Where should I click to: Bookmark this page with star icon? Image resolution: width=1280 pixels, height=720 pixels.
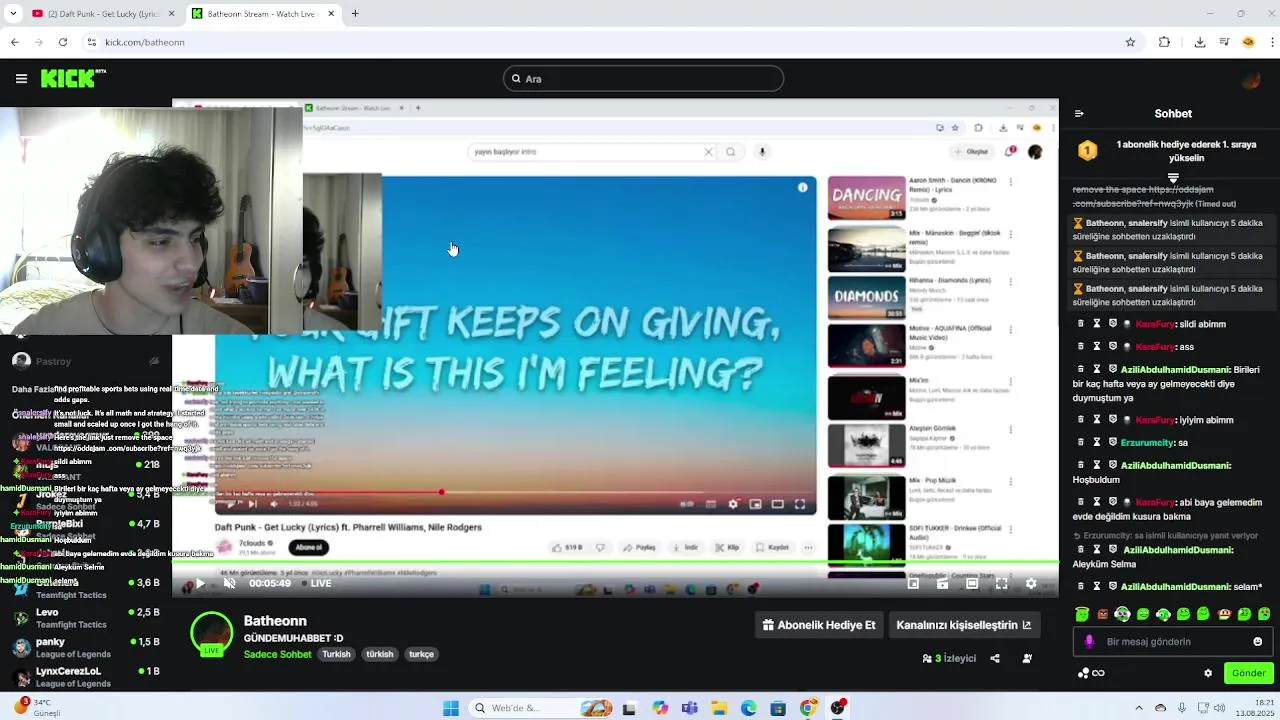[1130, 42]
